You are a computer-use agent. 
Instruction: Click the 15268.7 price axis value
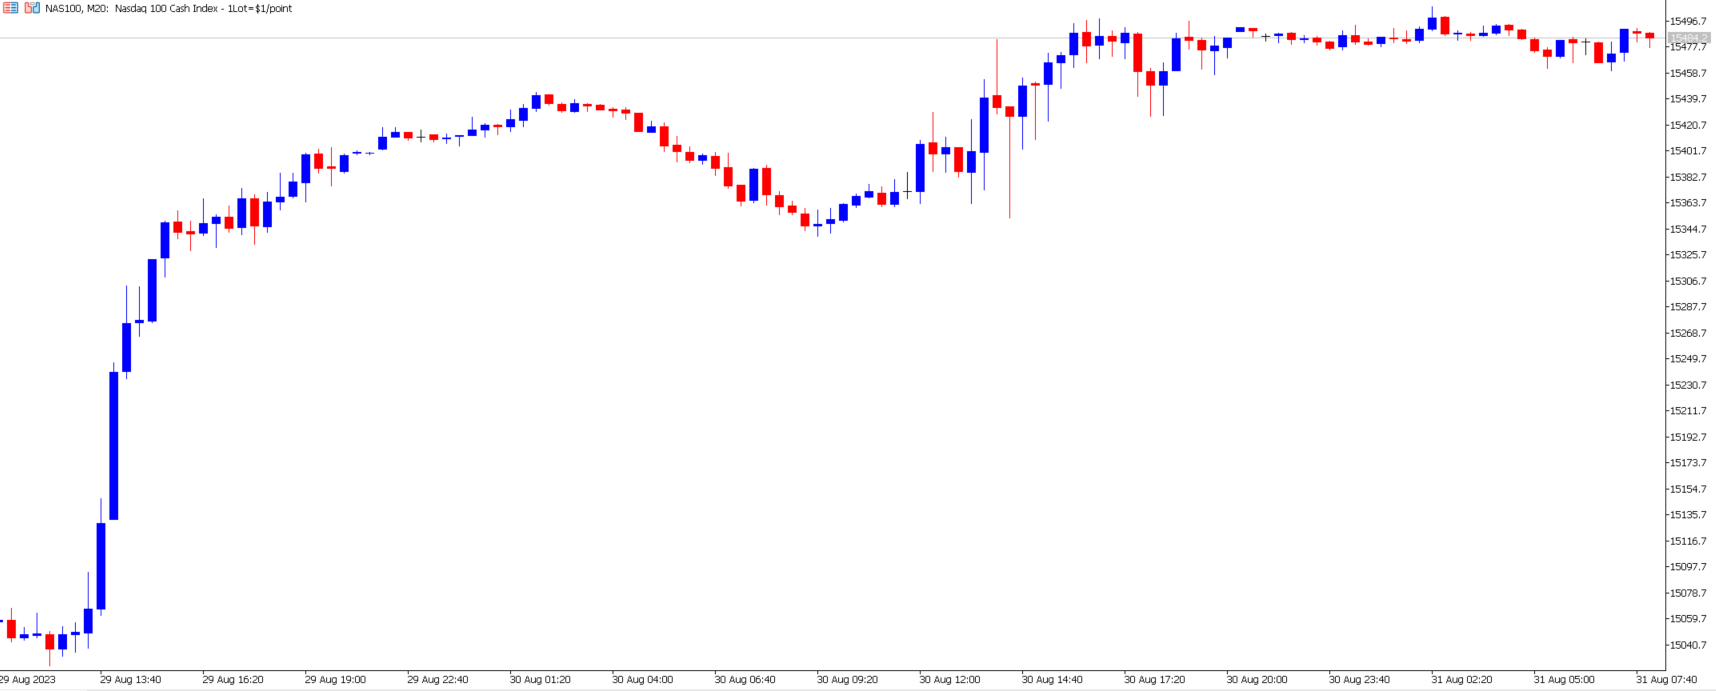click(1688, 333)
